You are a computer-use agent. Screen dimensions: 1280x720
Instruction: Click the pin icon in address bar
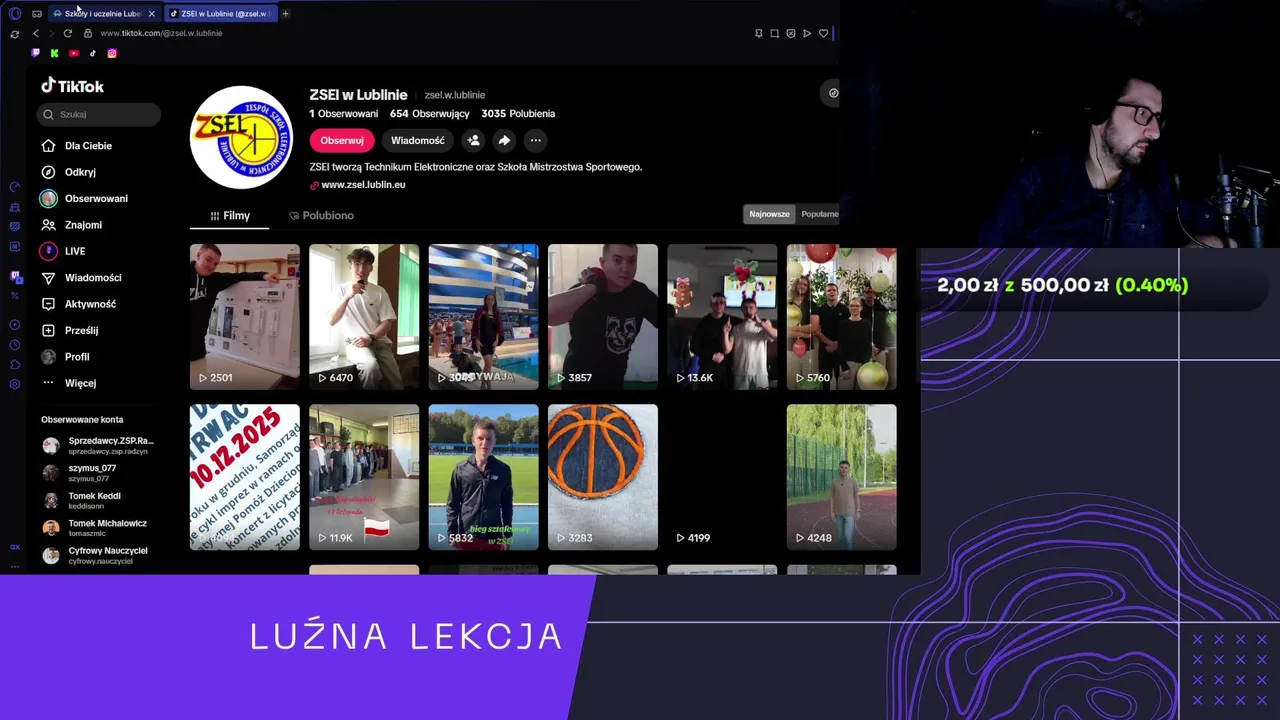(x=758, y=33)
